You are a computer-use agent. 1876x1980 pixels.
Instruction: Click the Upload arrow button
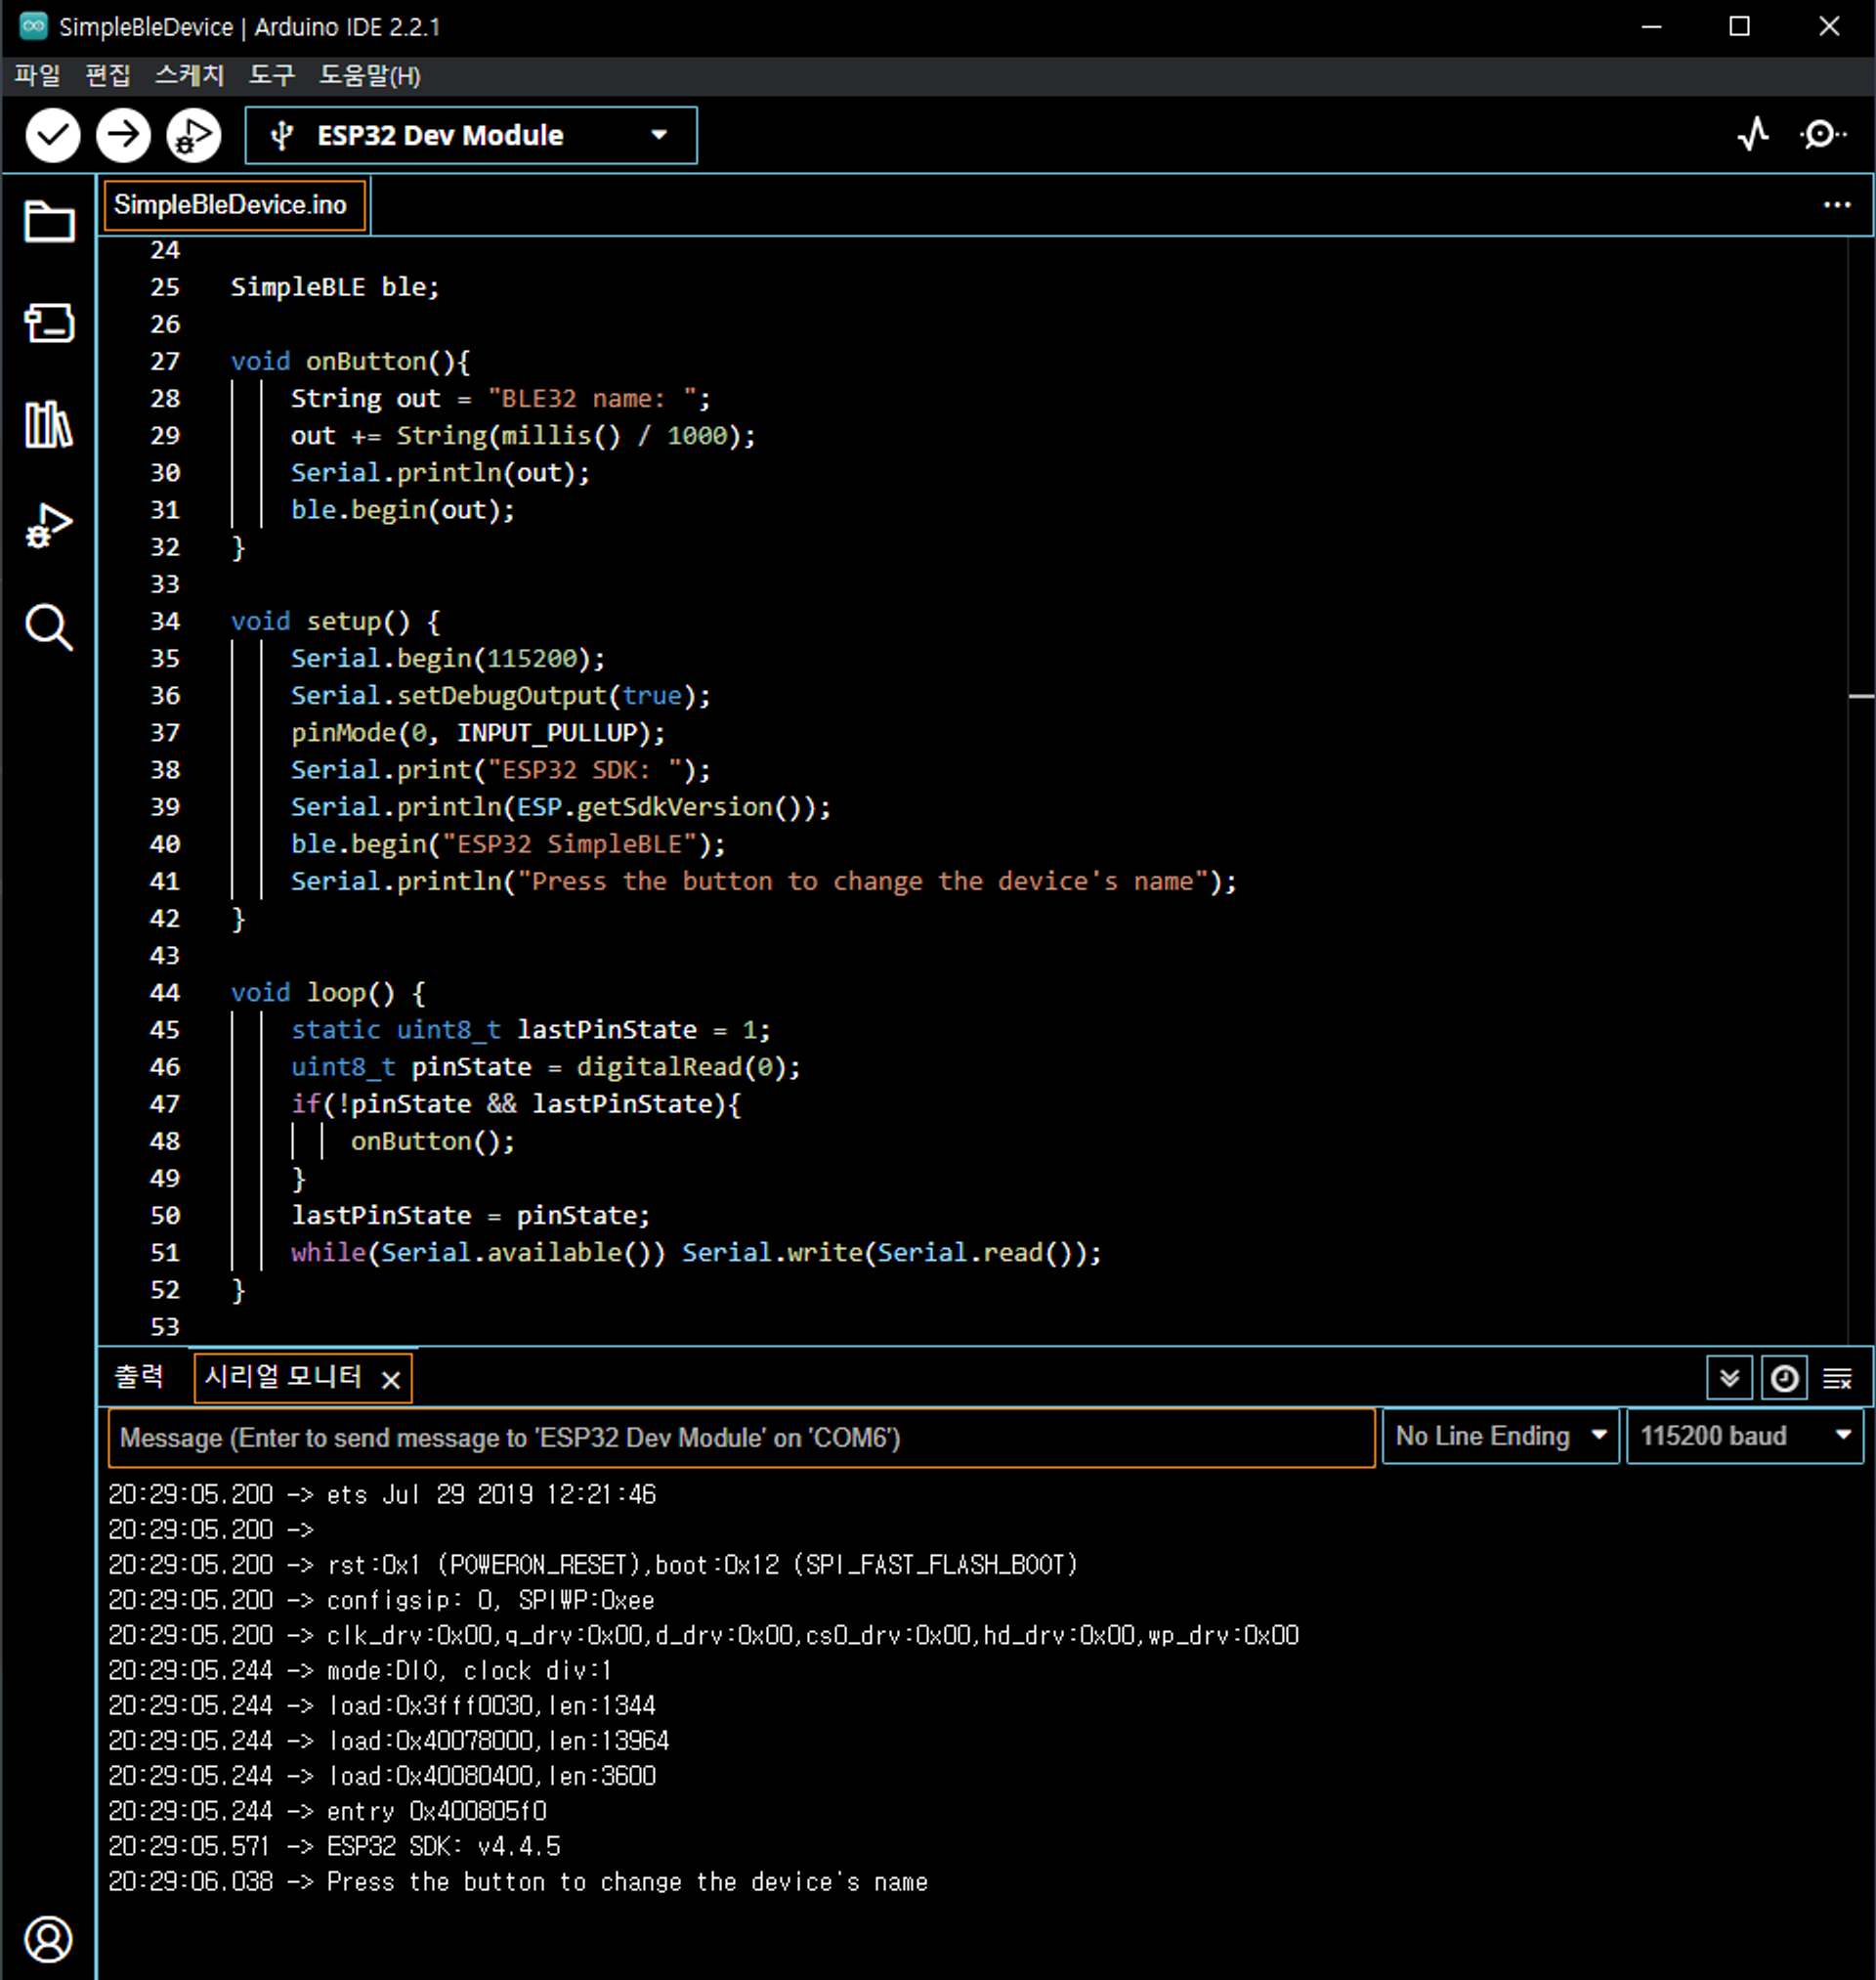123,135
